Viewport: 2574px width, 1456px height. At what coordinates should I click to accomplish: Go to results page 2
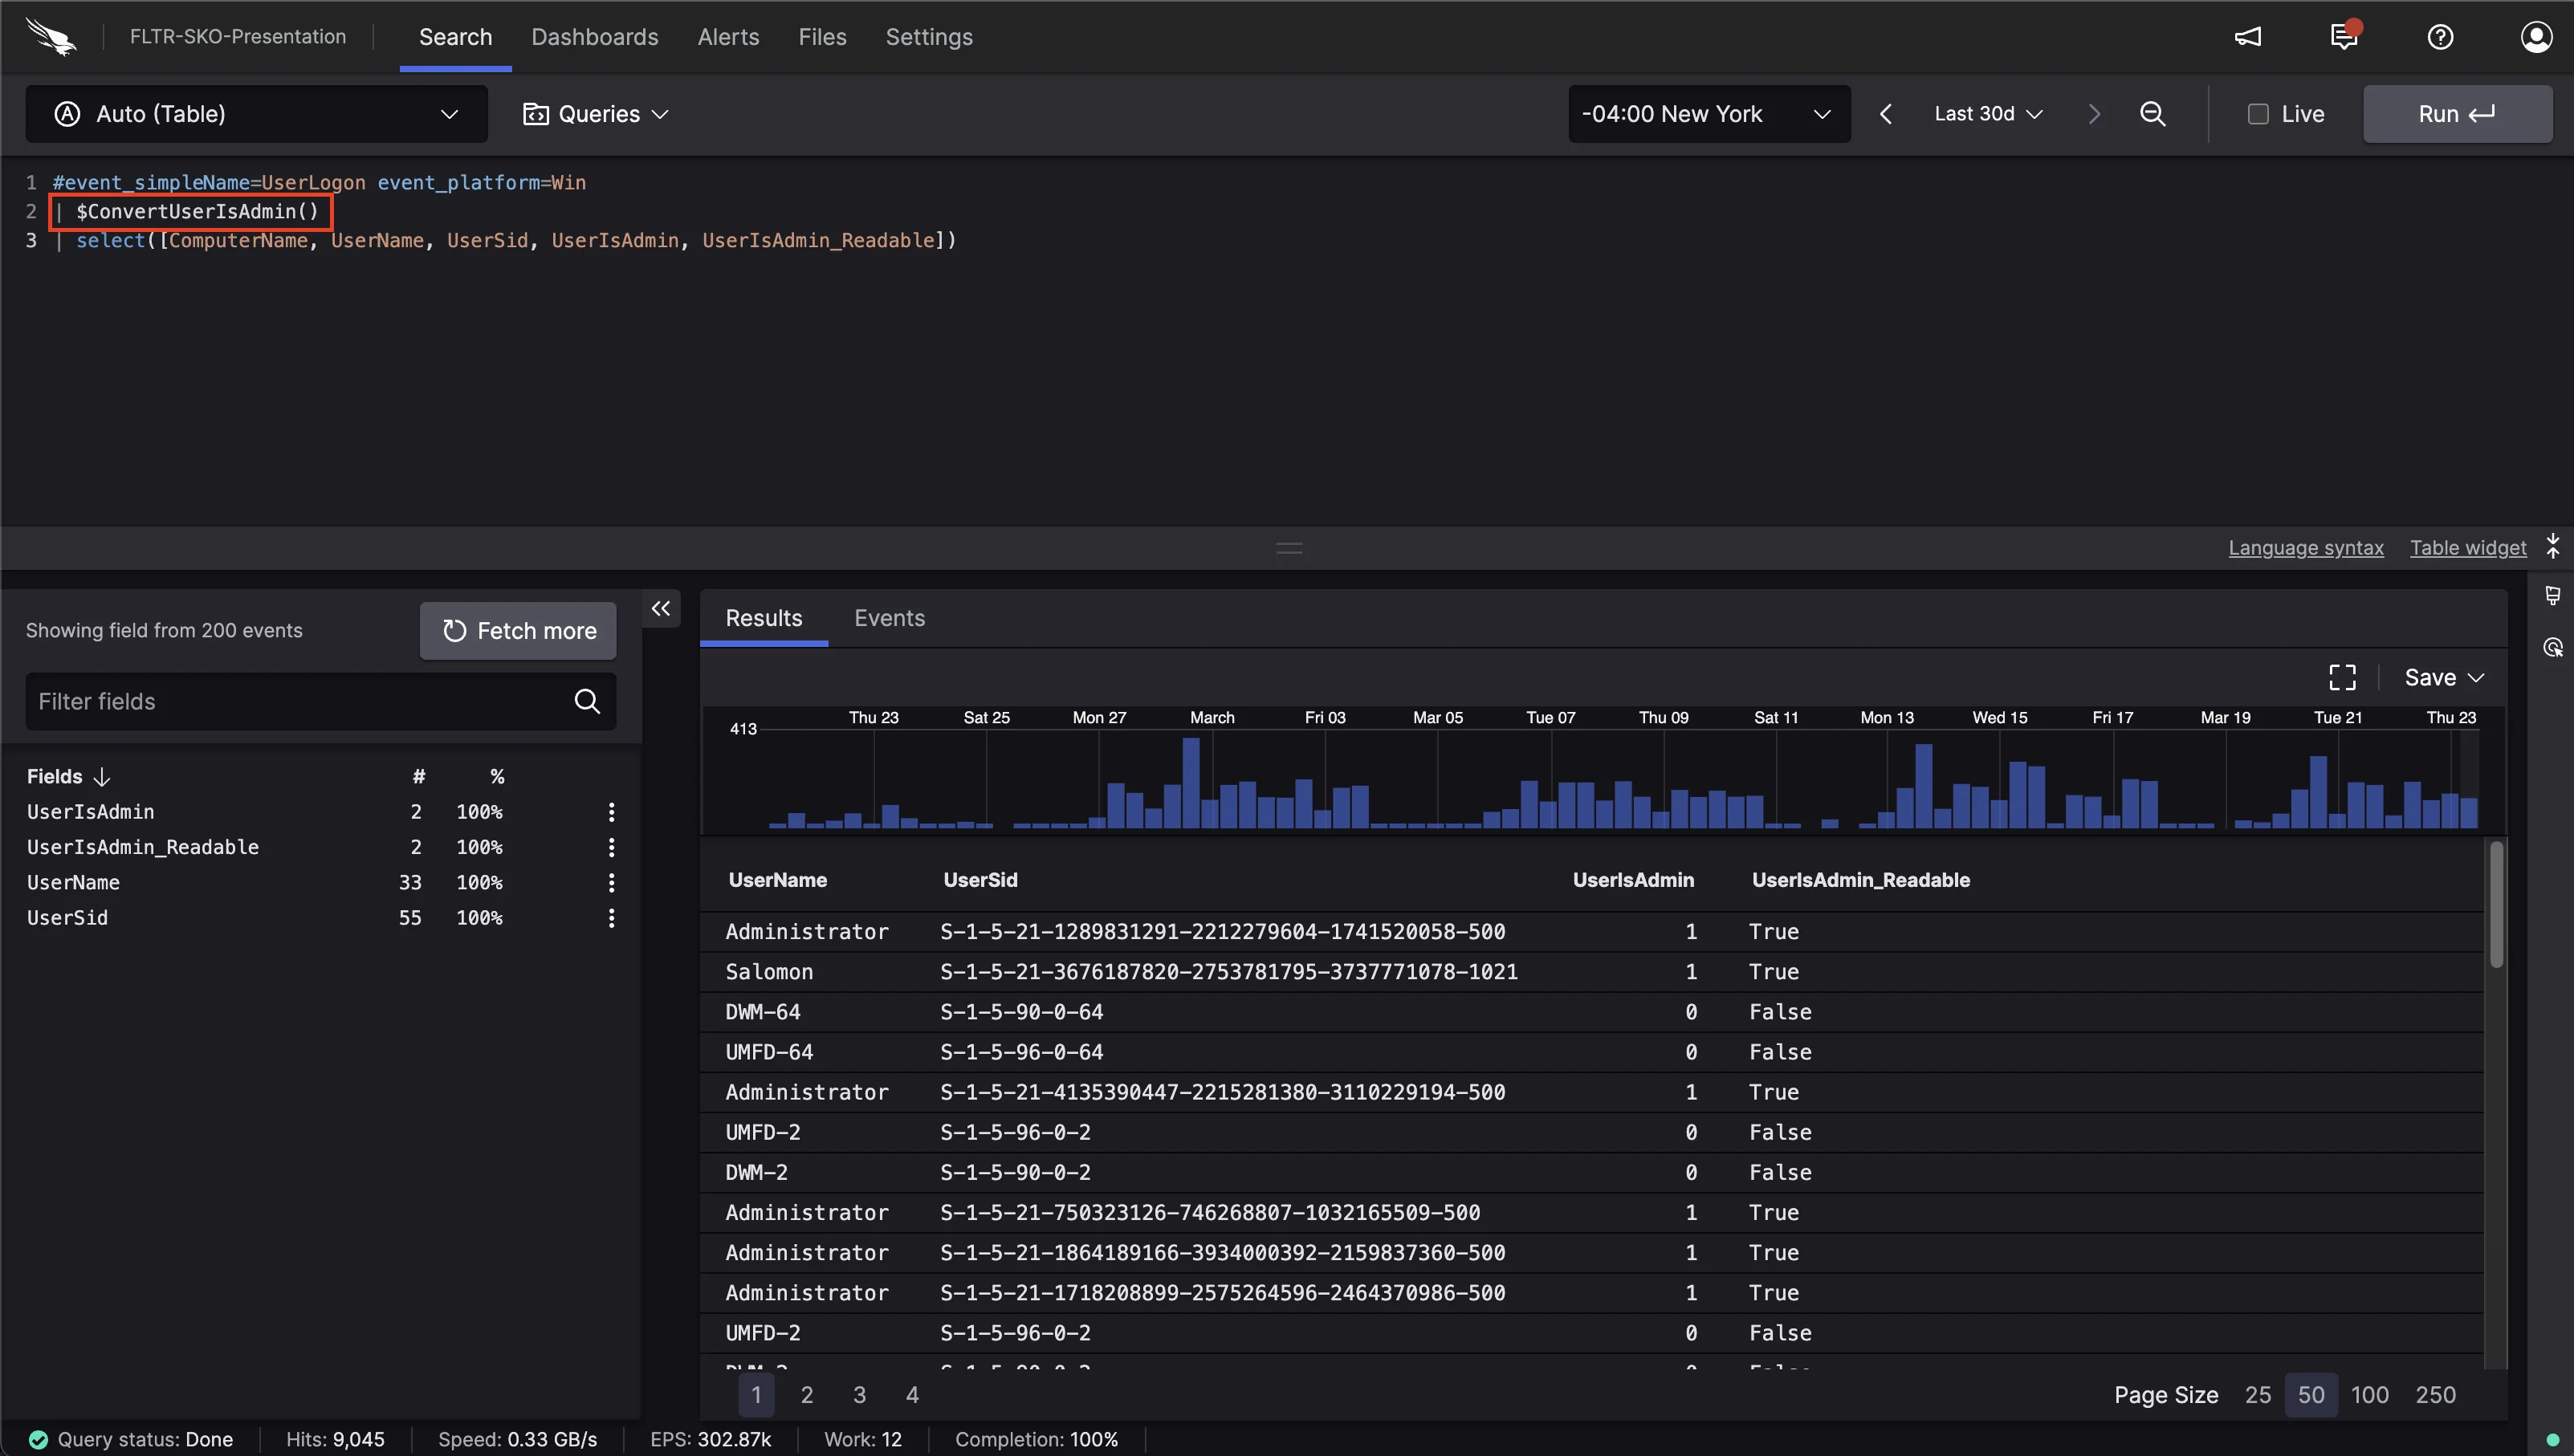click(807, 1395)
